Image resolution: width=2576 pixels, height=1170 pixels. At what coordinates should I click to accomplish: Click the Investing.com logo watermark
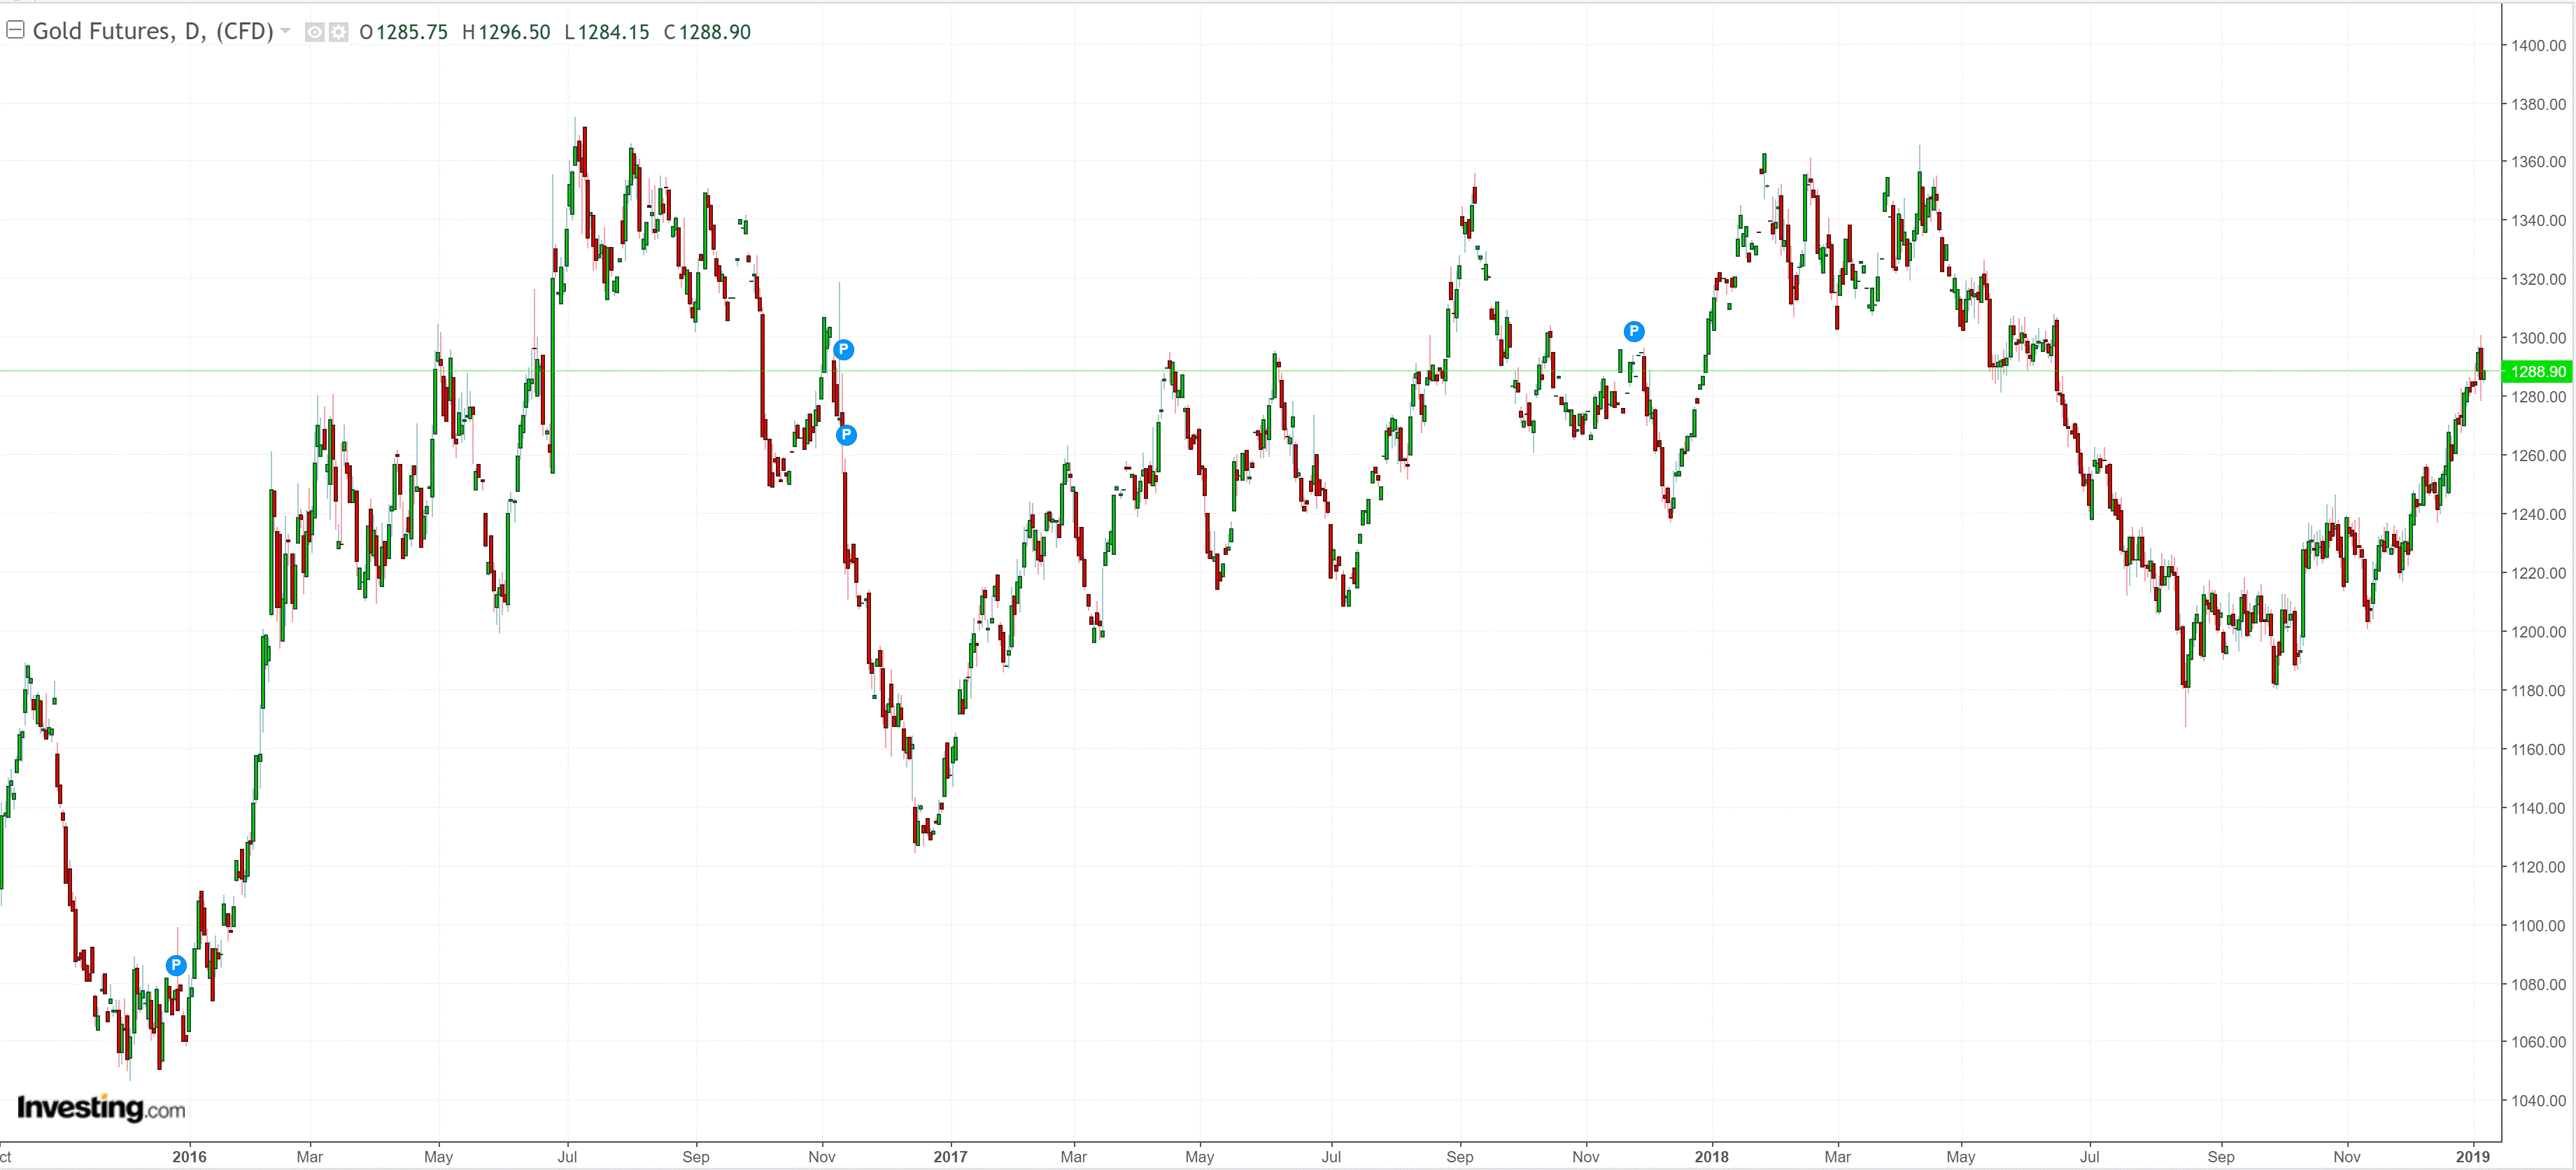[101, 1107]
